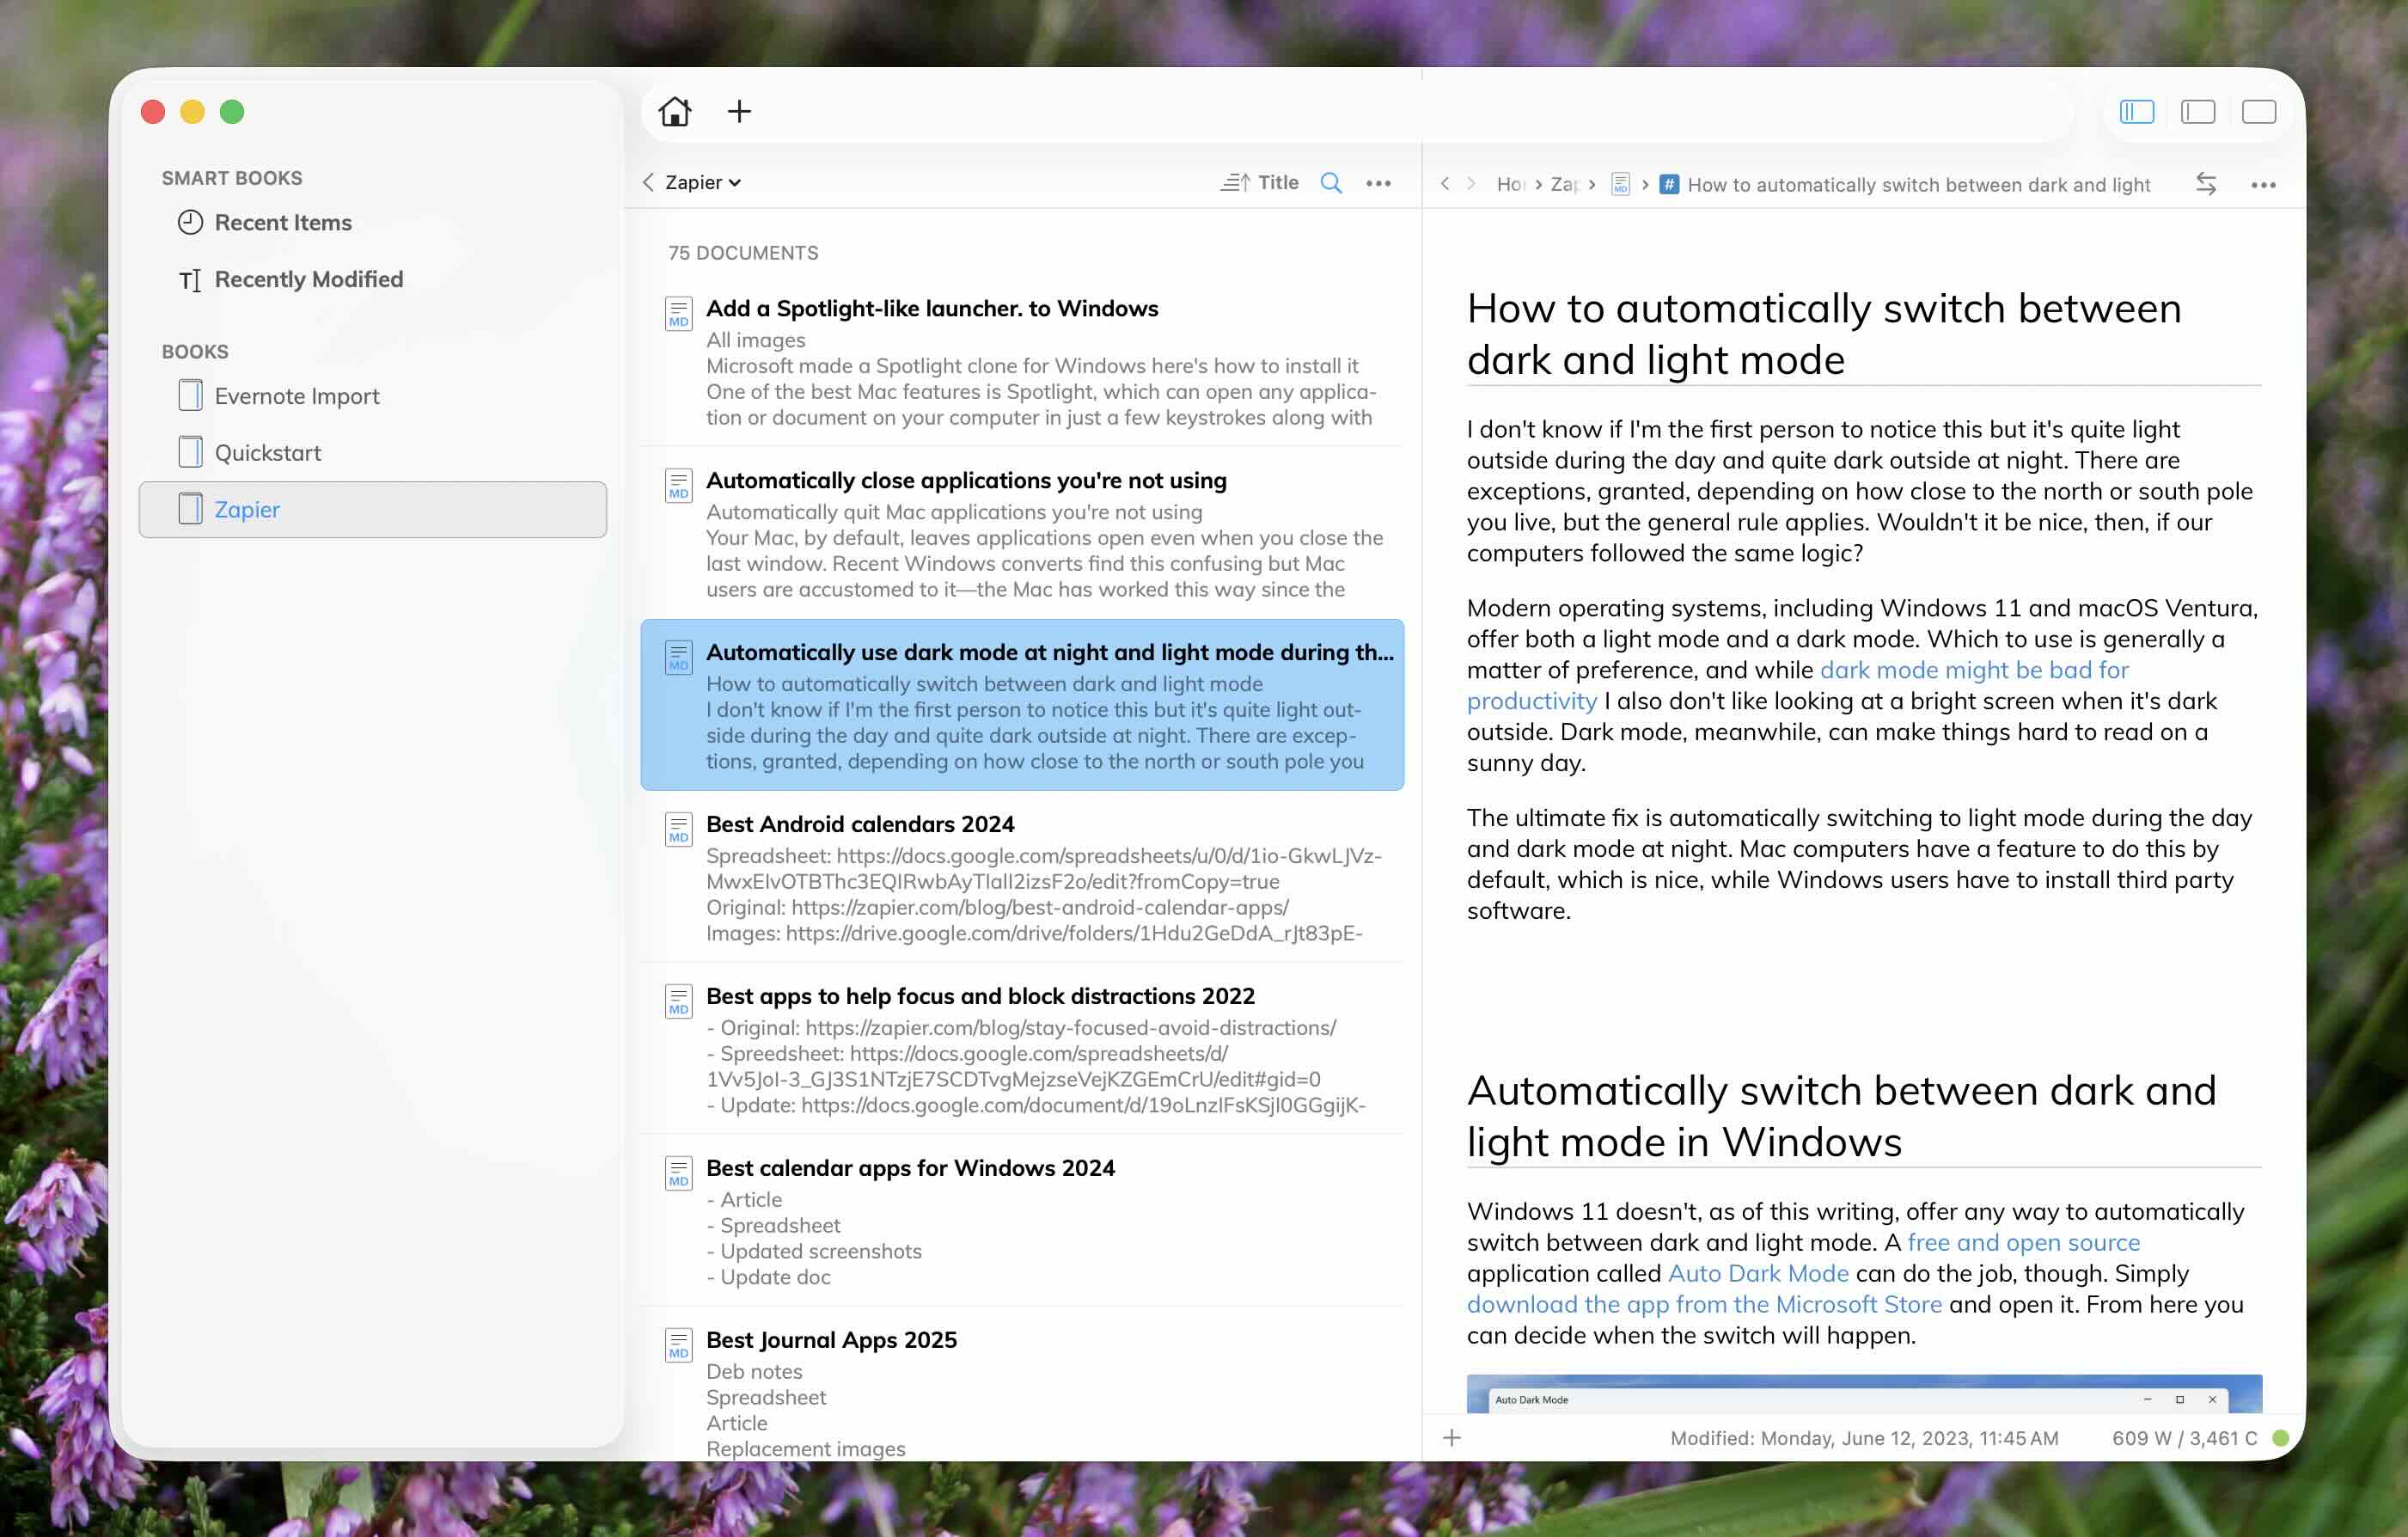This screenshot has height=1537, width=2408.
Task: Click the swap arrows icon in editor header
Action: pyautogui.click(x=2206, y=184)
